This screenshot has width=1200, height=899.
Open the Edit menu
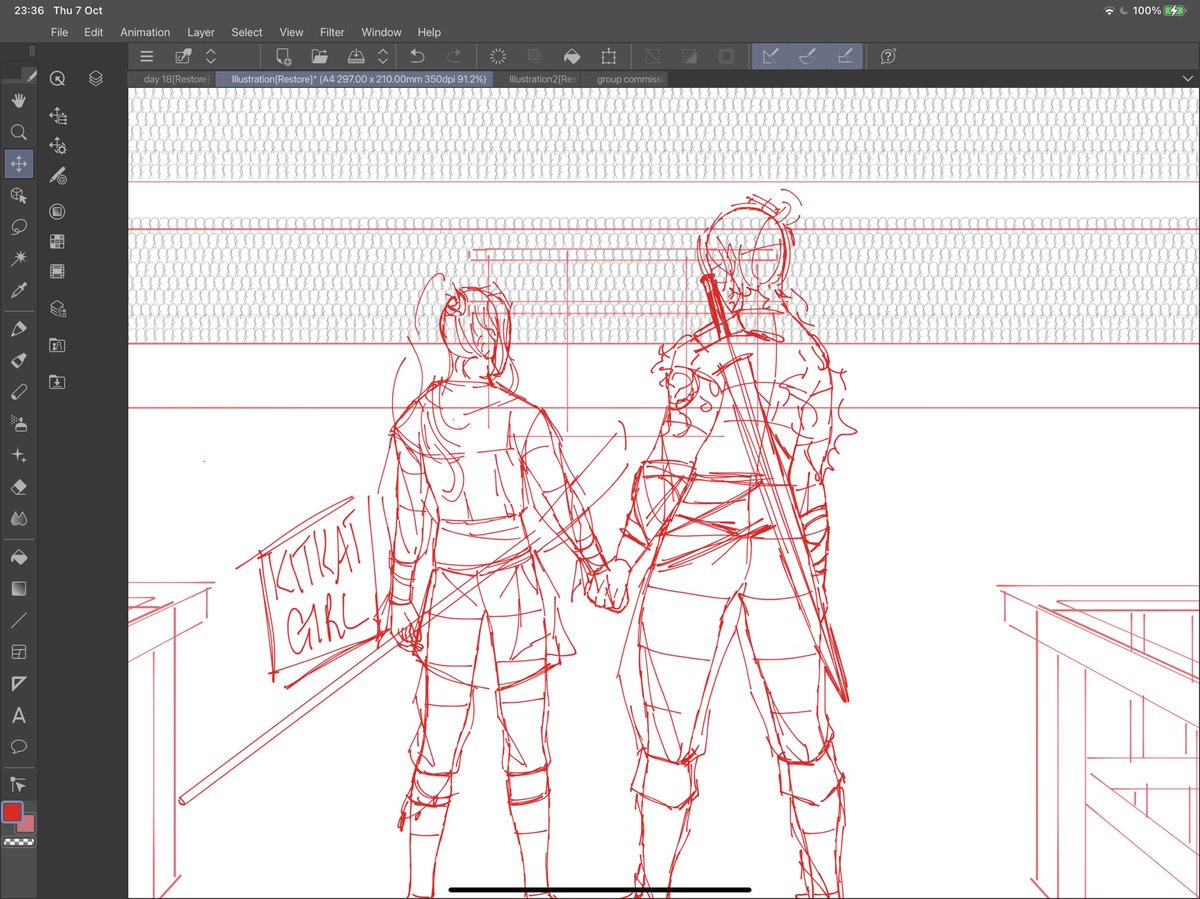[x=93, y=32]
